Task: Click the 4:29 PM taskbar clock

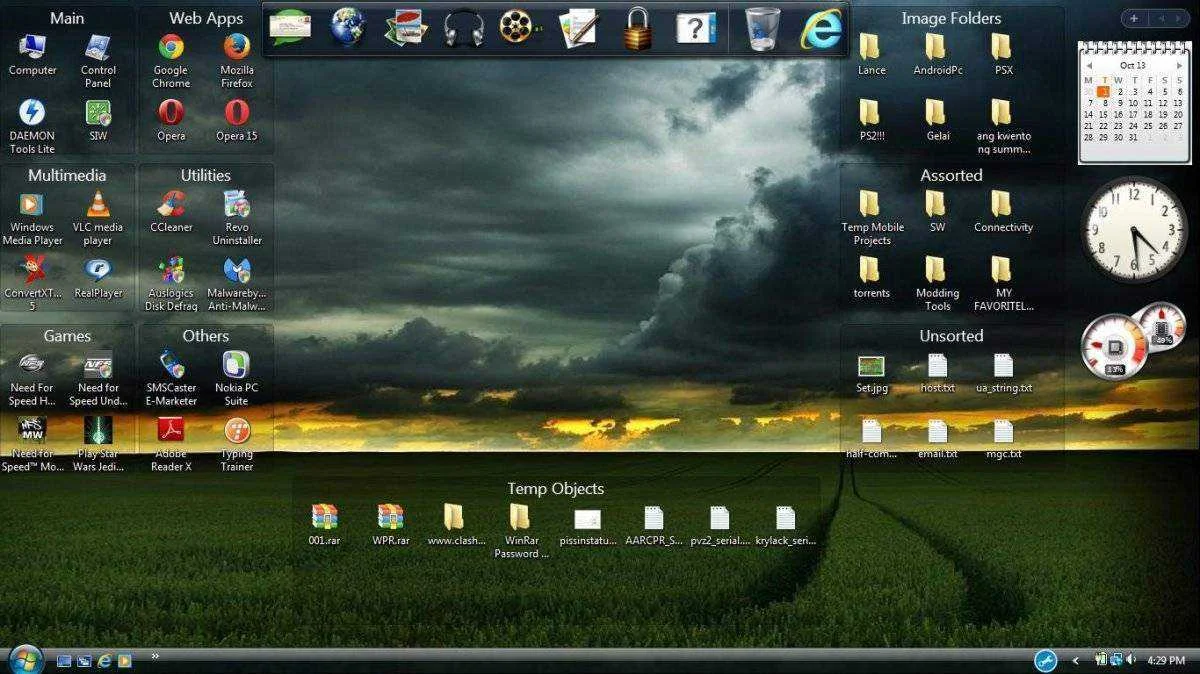Action: point(1166,661)
